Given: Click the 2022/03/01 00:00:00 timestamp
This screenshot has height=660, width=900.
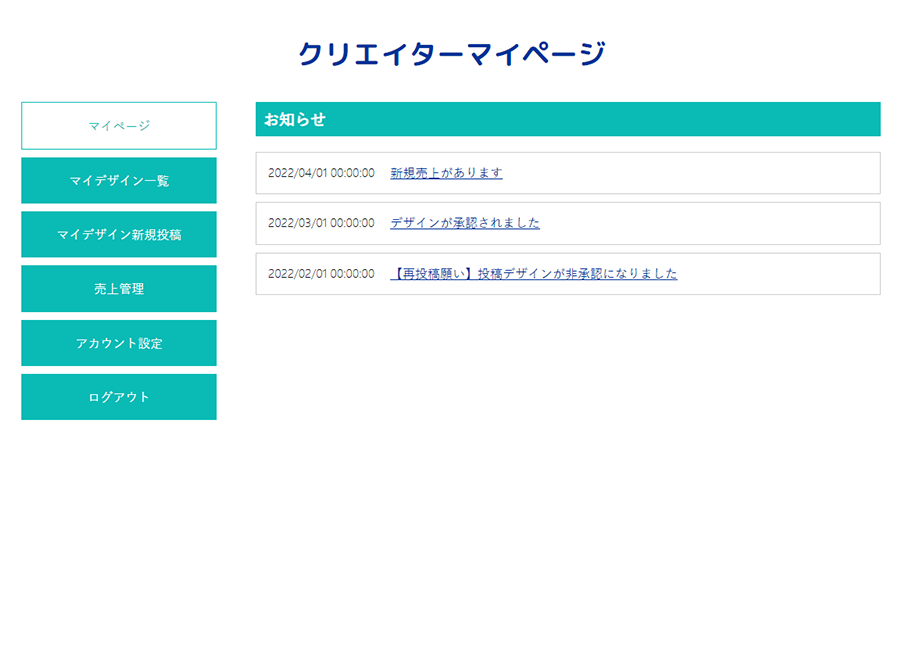Looking at the screenshot, I should click(321, 223).
